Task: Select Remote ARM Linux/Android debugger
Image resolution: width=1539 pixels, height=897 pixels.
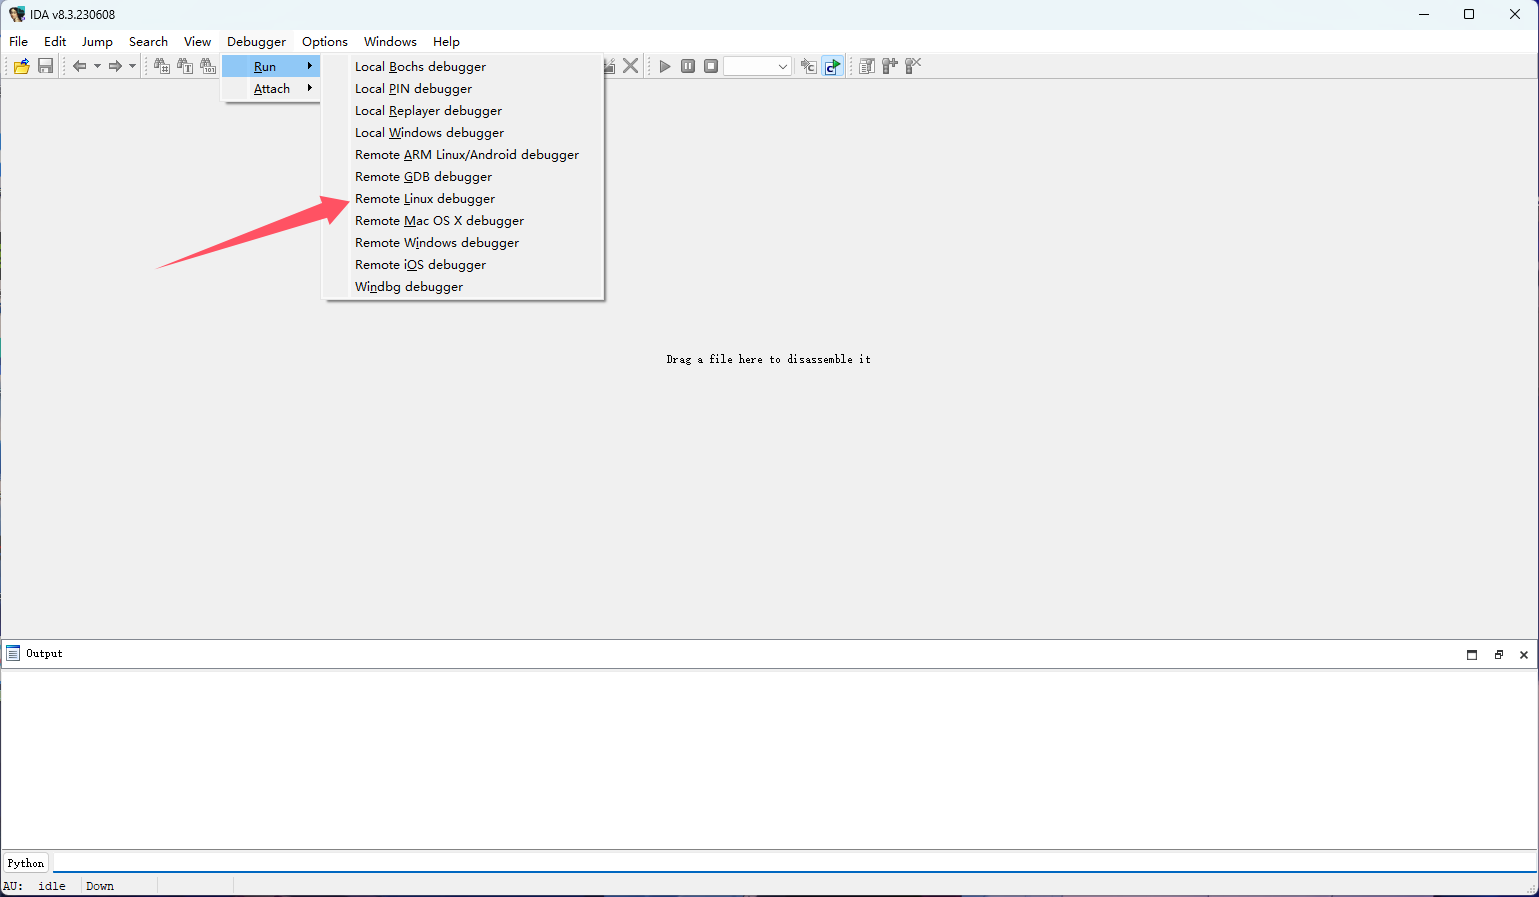Action: coord(464,154)
